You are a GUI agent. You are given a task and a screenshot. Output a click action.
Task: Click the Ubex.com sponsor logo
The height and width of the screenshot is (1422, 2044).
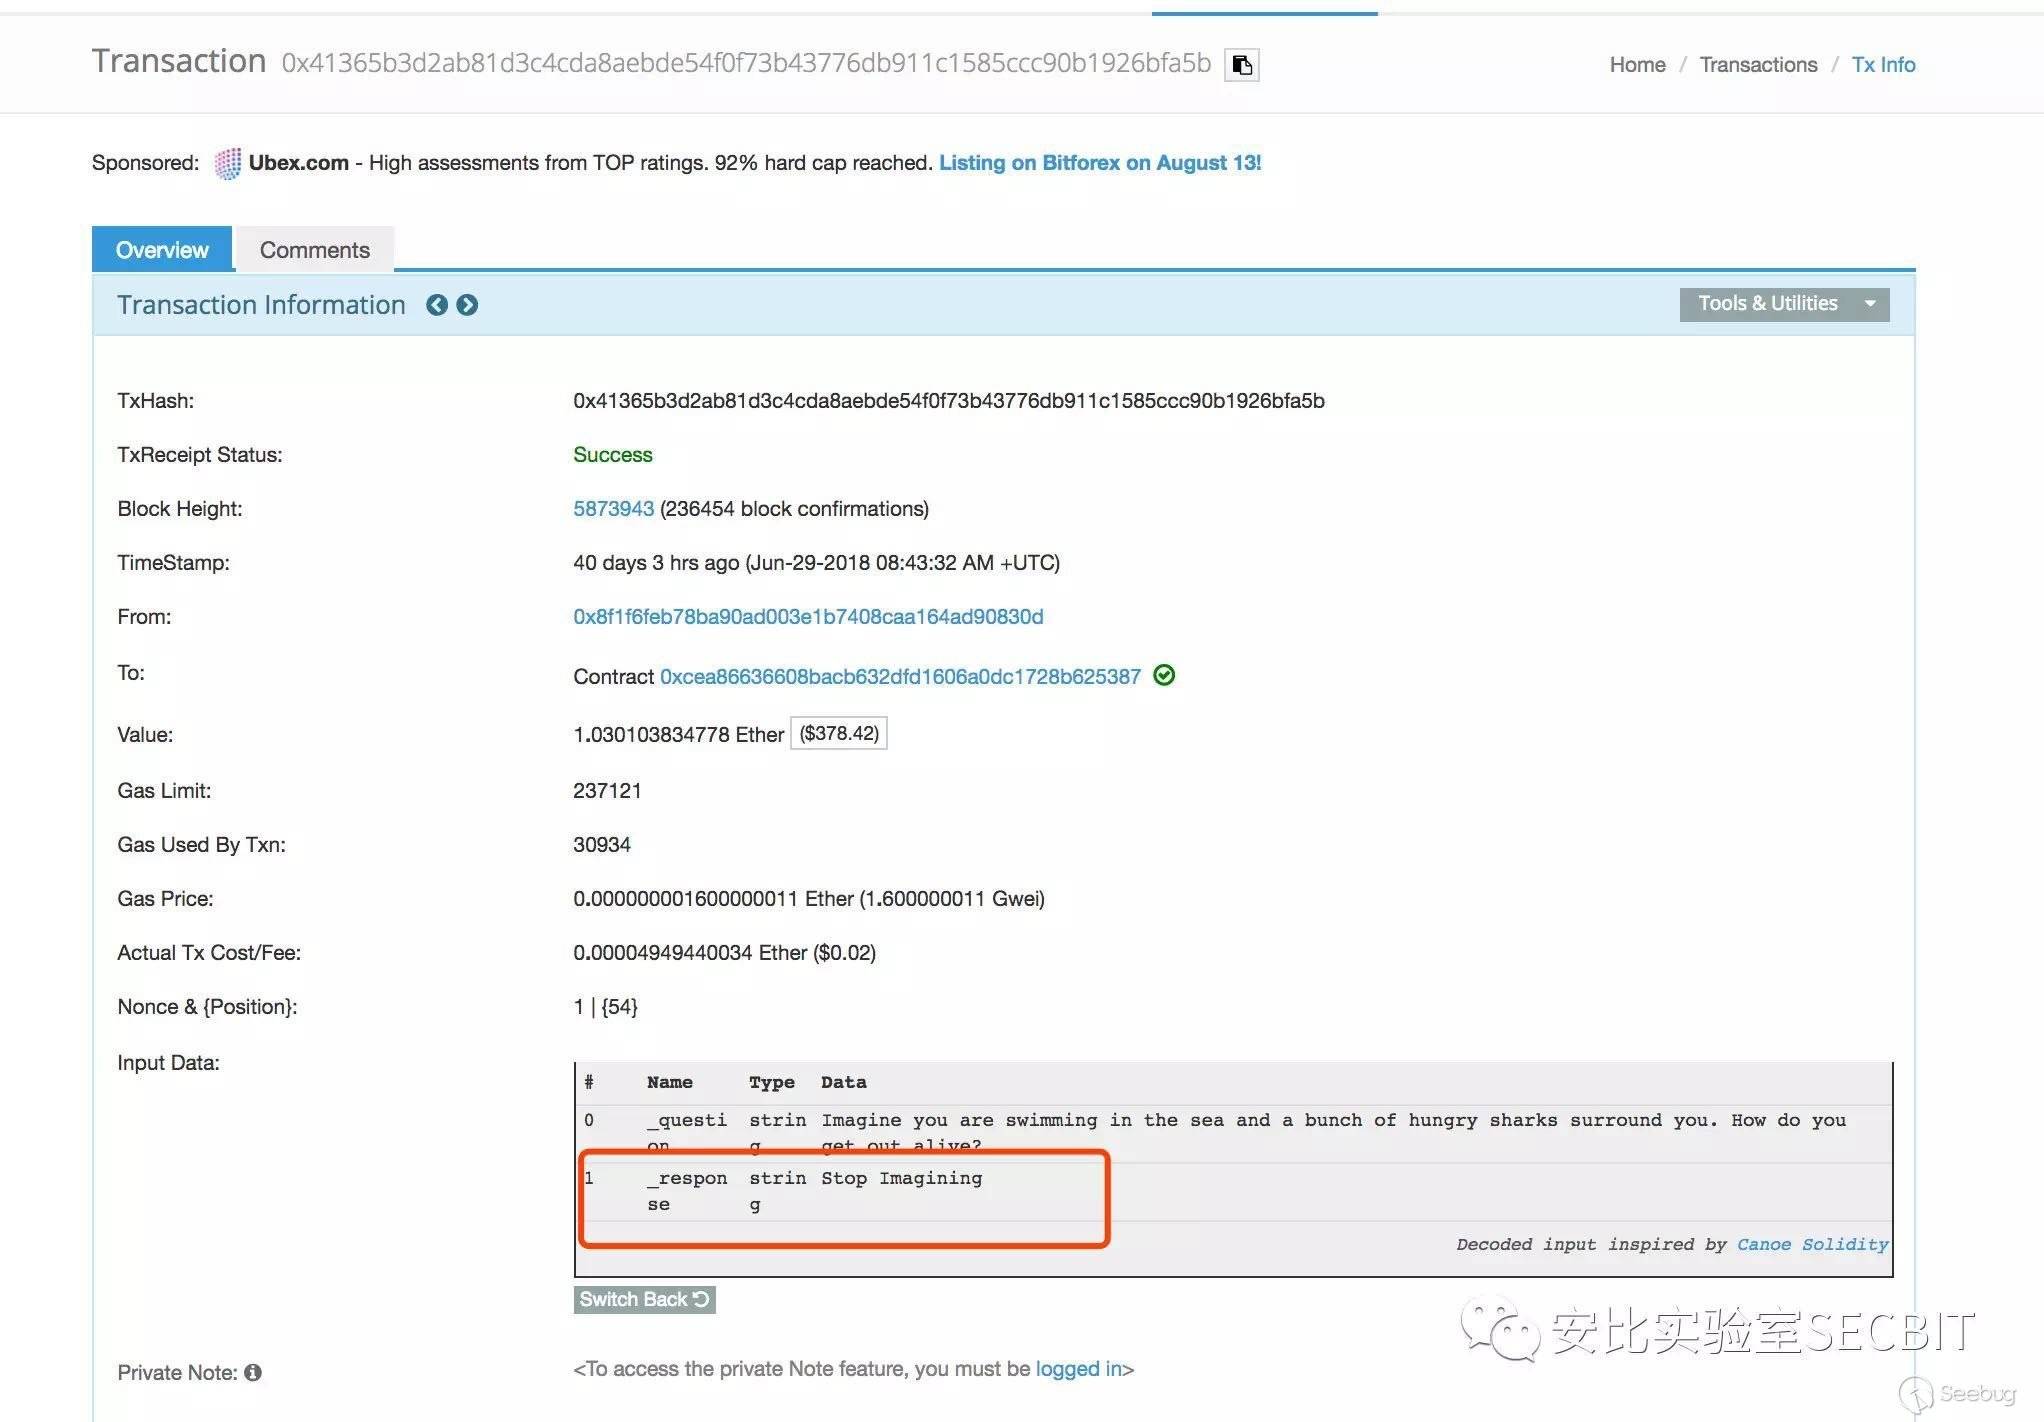pos(227,163)
